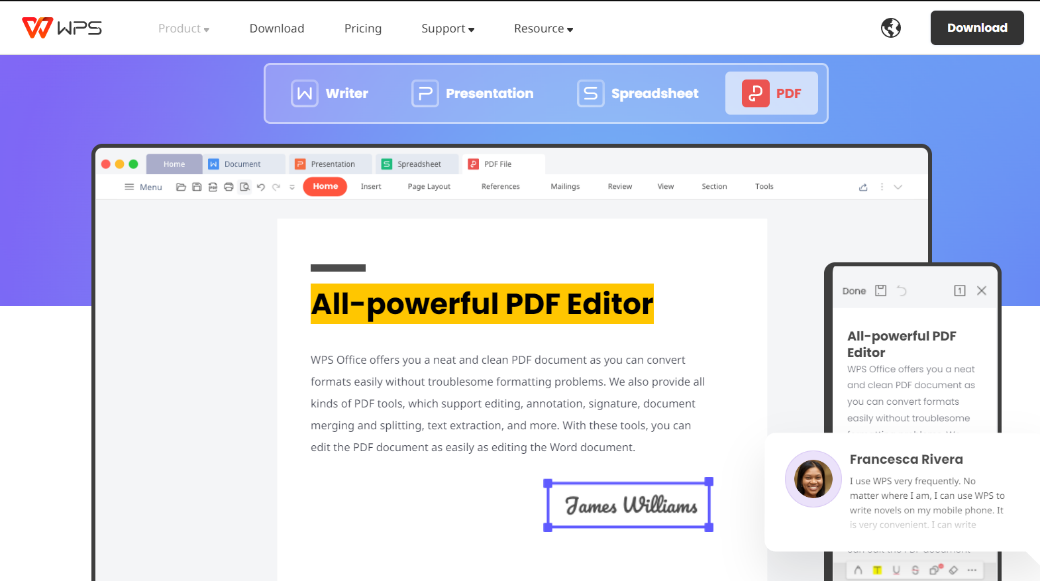Click the Presentation P icon

pyautogui.click(x=424, y=94)
